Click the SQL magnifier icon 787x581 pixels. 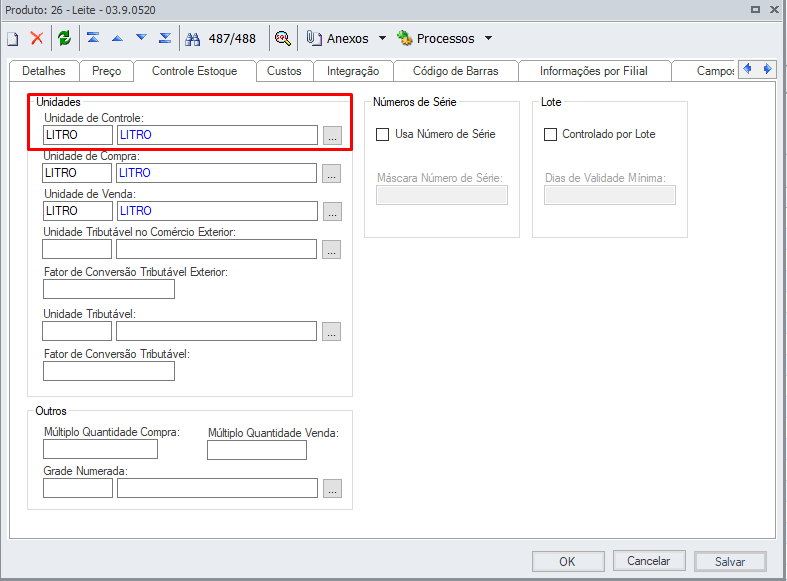pyautogui.click(x=283, y=38)
